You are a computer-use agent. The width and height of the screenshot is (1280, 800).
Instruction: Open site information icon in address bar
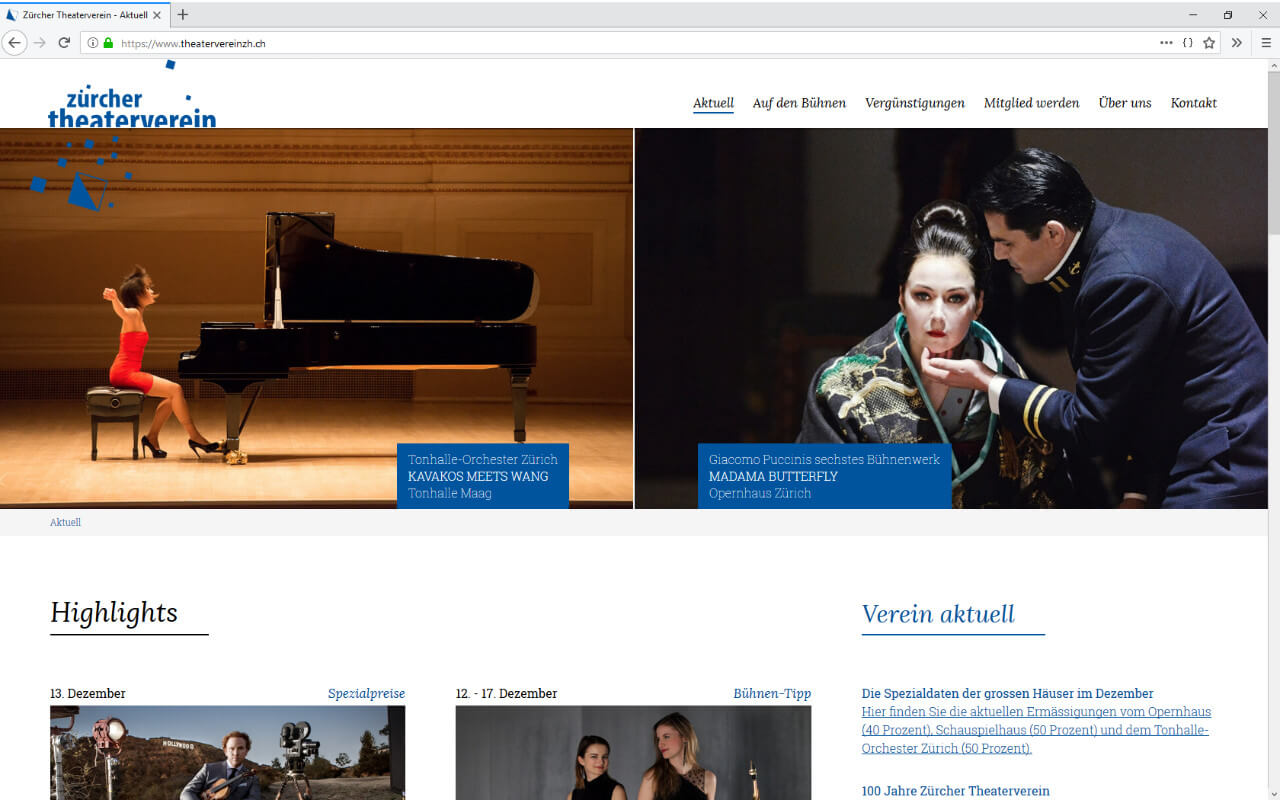(93, 43)
